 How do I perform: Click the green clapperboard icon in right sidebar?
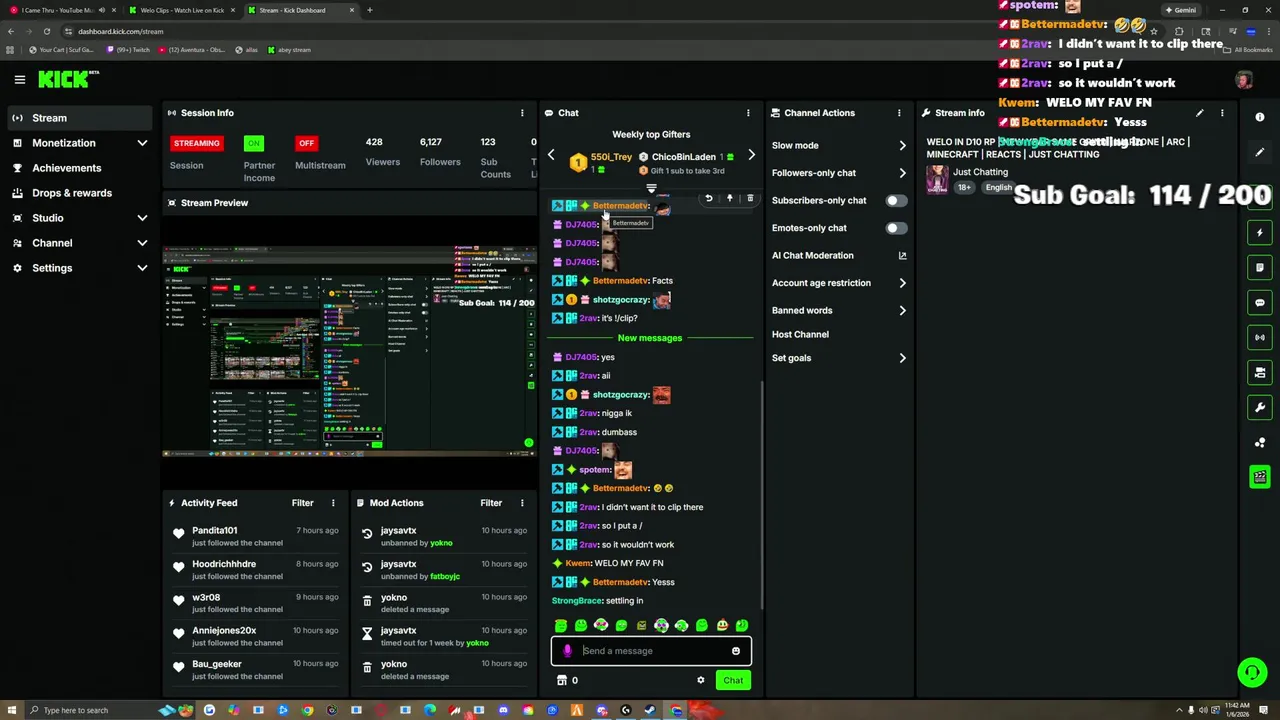pyautogui.click(x=1260, y=477)
